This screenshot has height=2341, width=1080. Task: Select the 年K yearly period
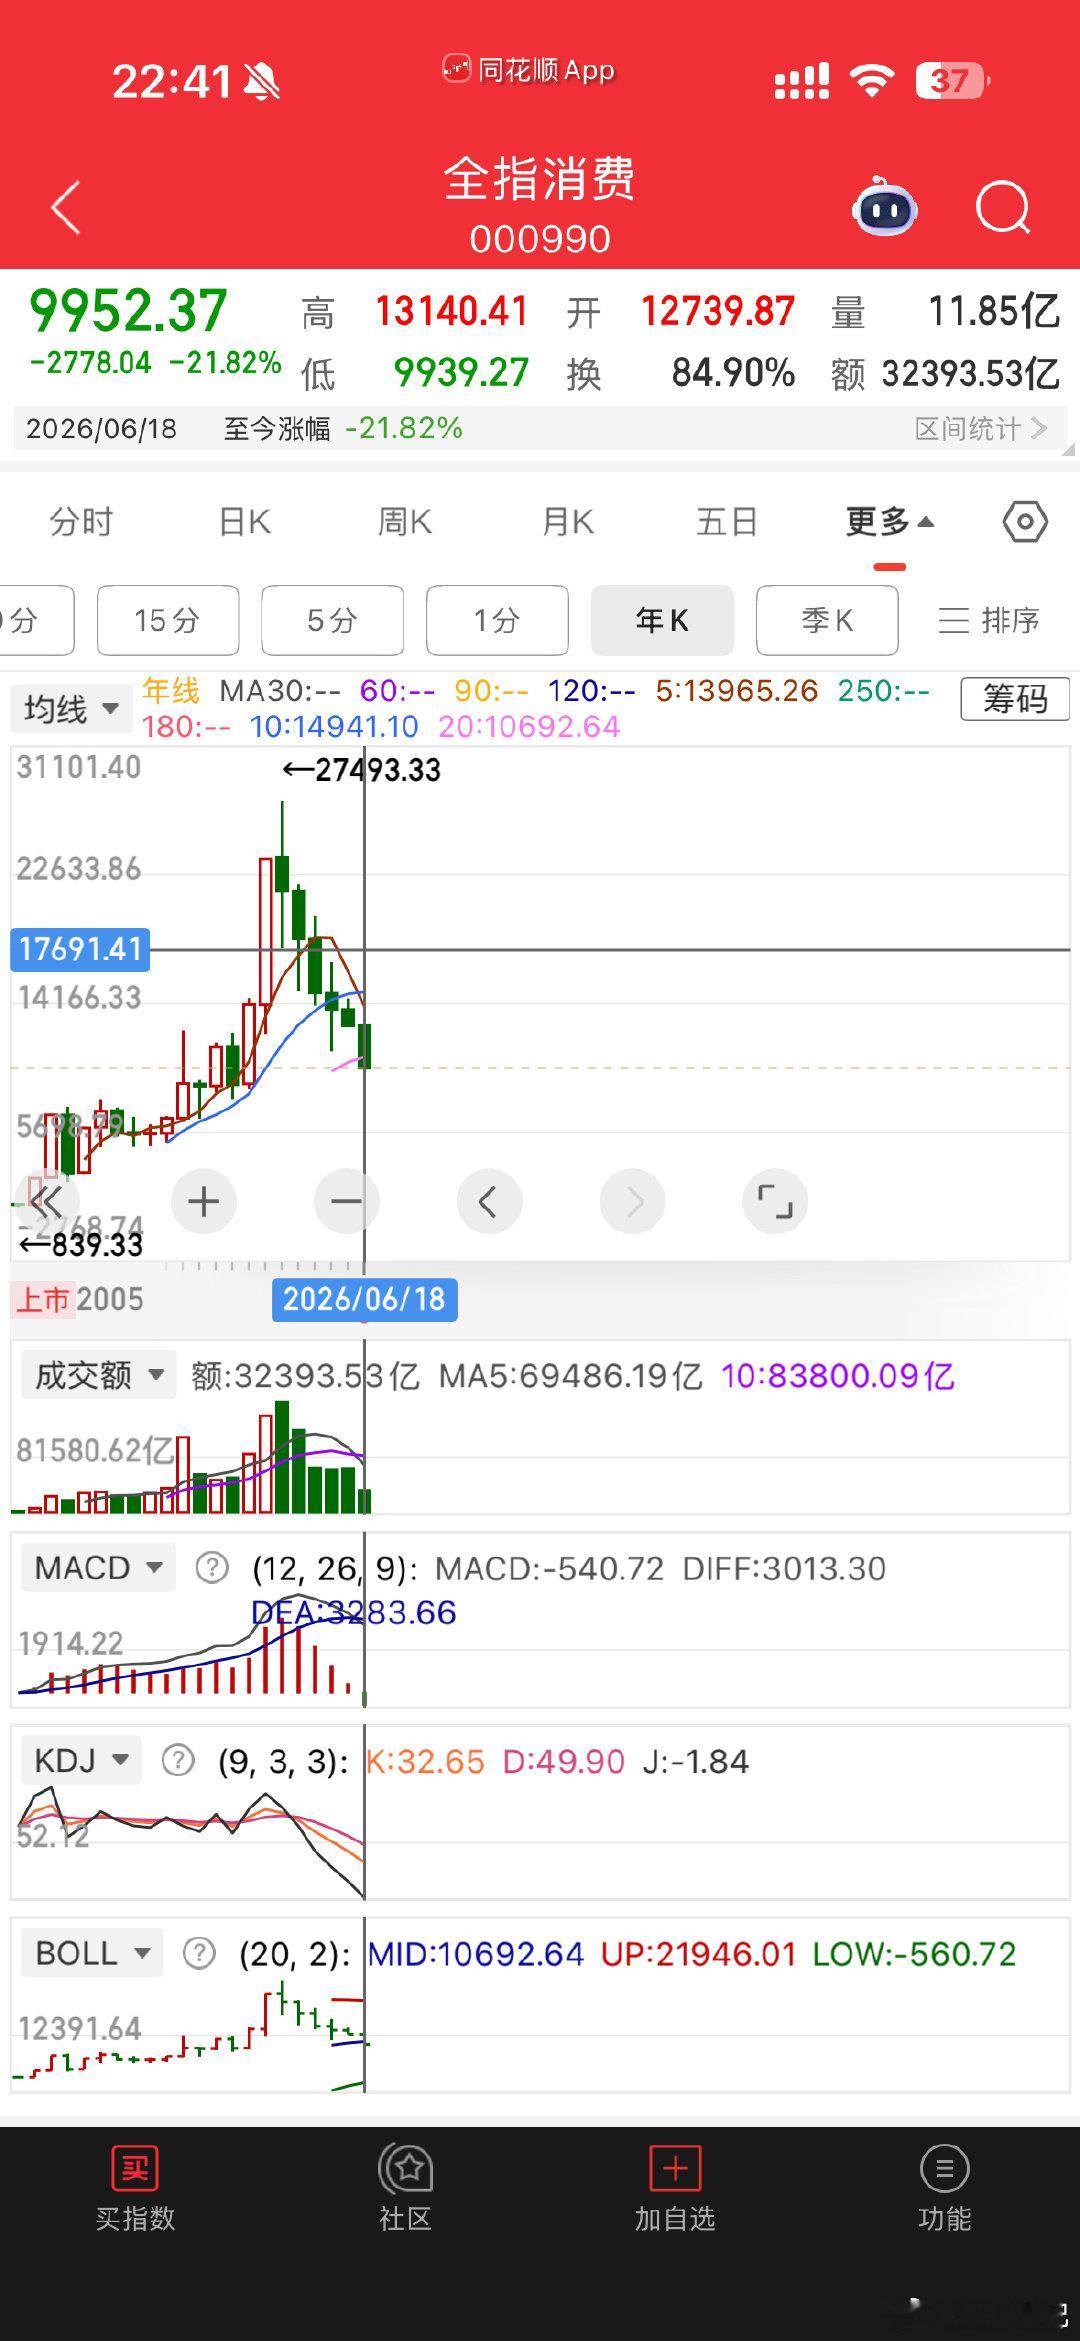[x=662, y=620]
